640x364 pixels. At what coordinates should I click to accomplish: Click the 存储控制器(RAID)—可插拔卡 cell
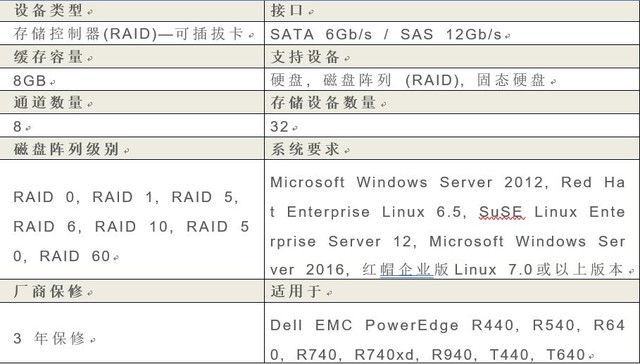point(132,33)
